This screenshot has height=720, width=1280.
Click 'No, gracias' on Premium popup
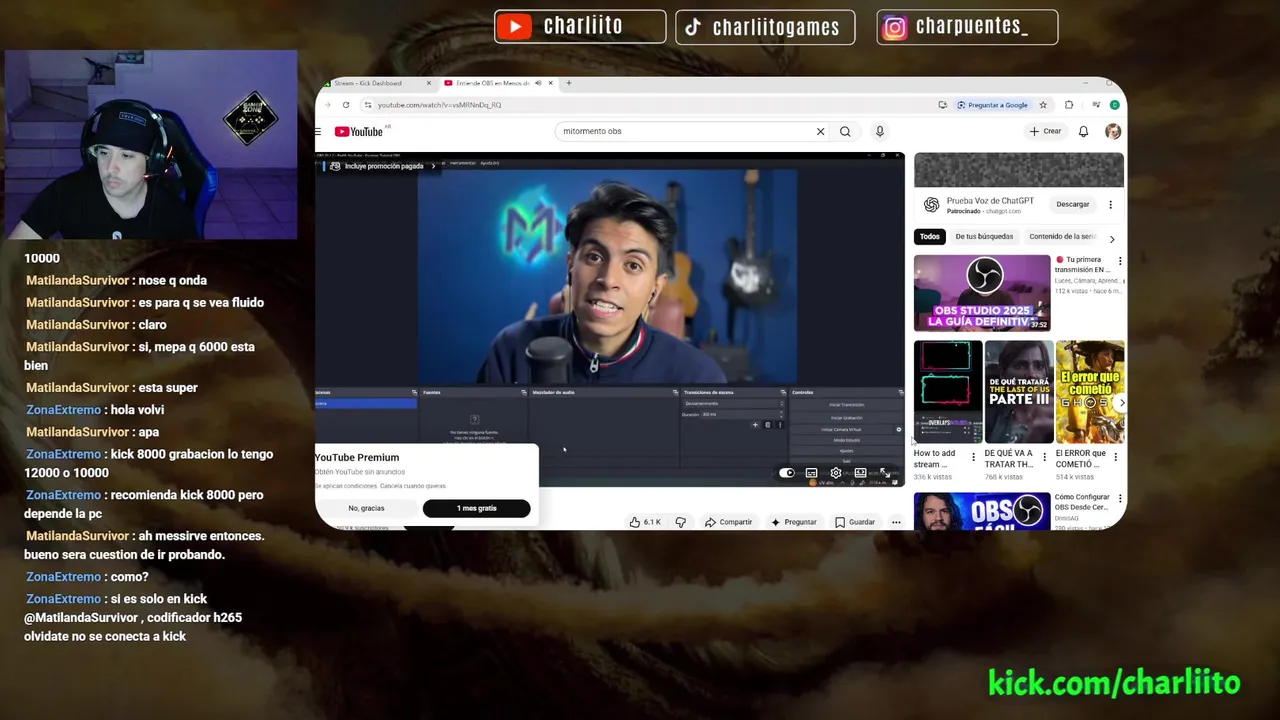coord(366,508)
